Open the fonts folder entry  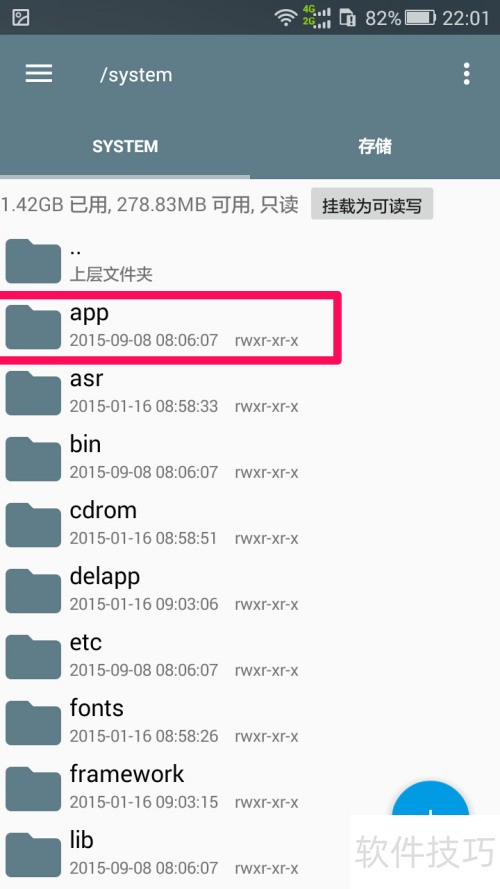(250, 722)
